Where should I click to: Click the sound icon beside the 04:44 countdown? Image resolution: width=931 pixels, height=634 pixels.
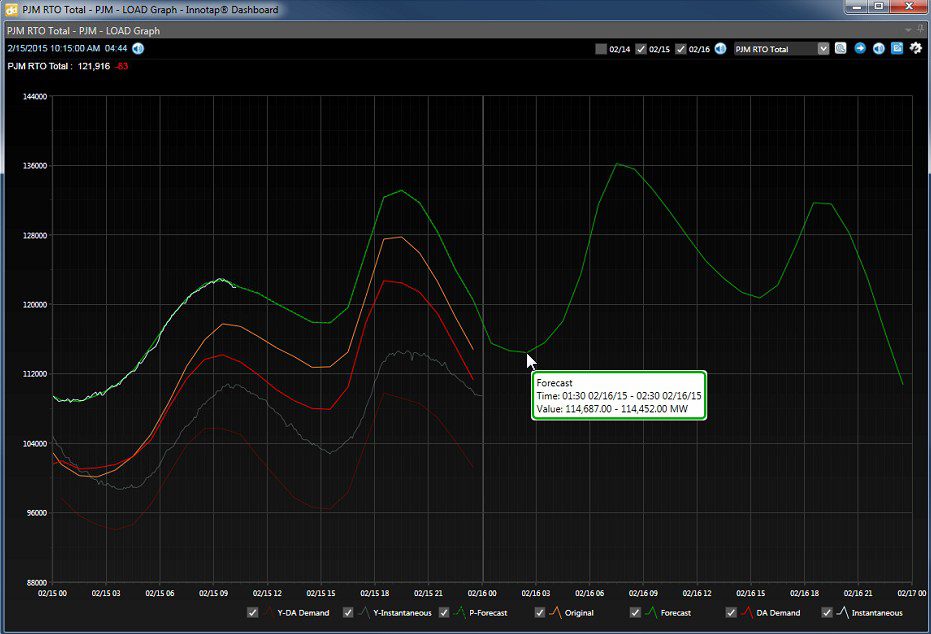(x=138, y=48)
